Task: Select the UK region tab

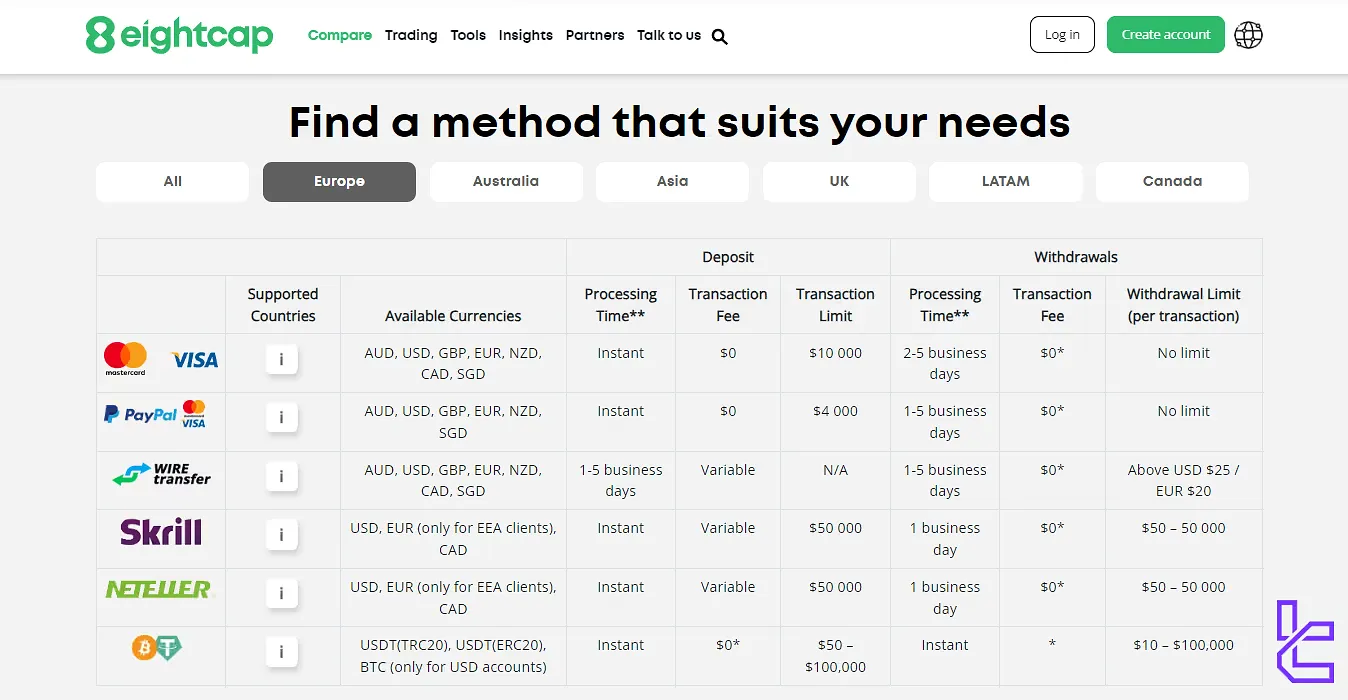Action: [839, 182]
